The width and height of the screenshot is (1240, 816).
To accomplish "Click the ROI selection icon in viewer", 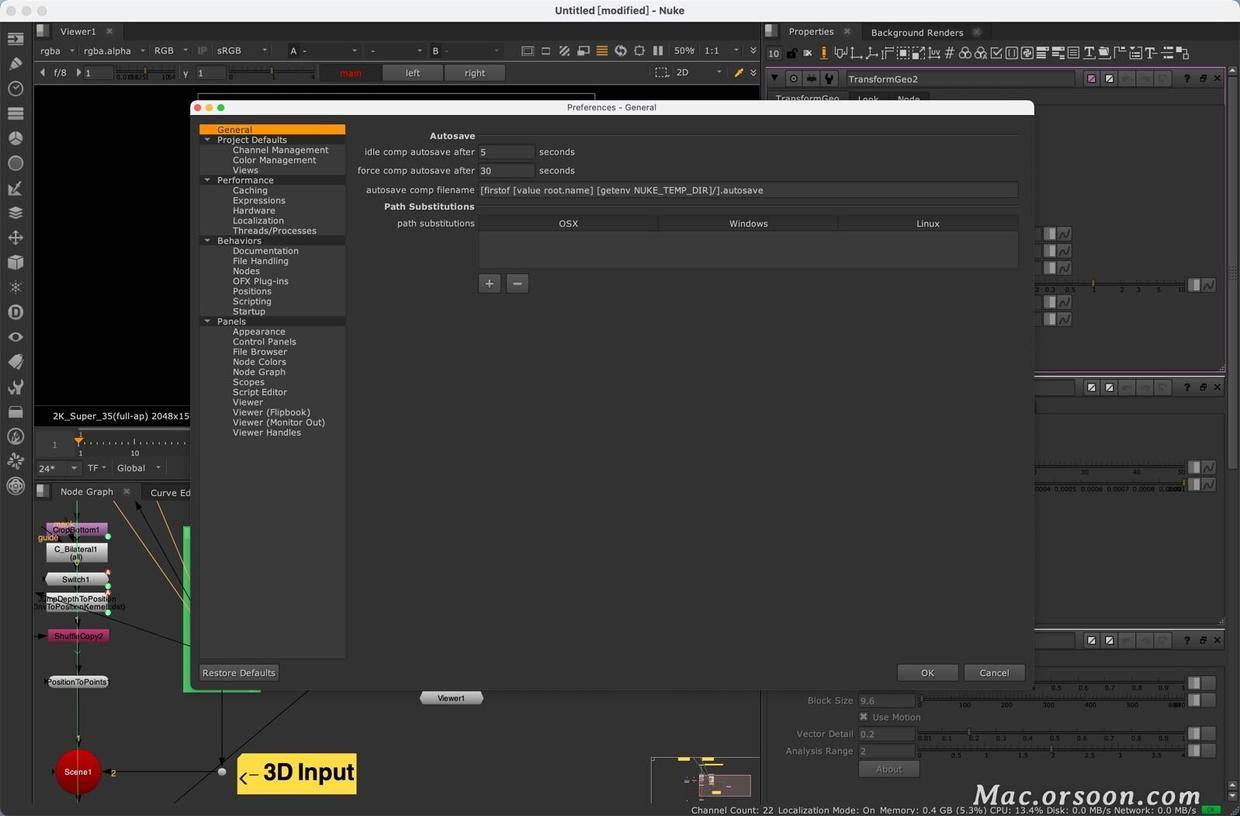I will (x=661, y=72).
